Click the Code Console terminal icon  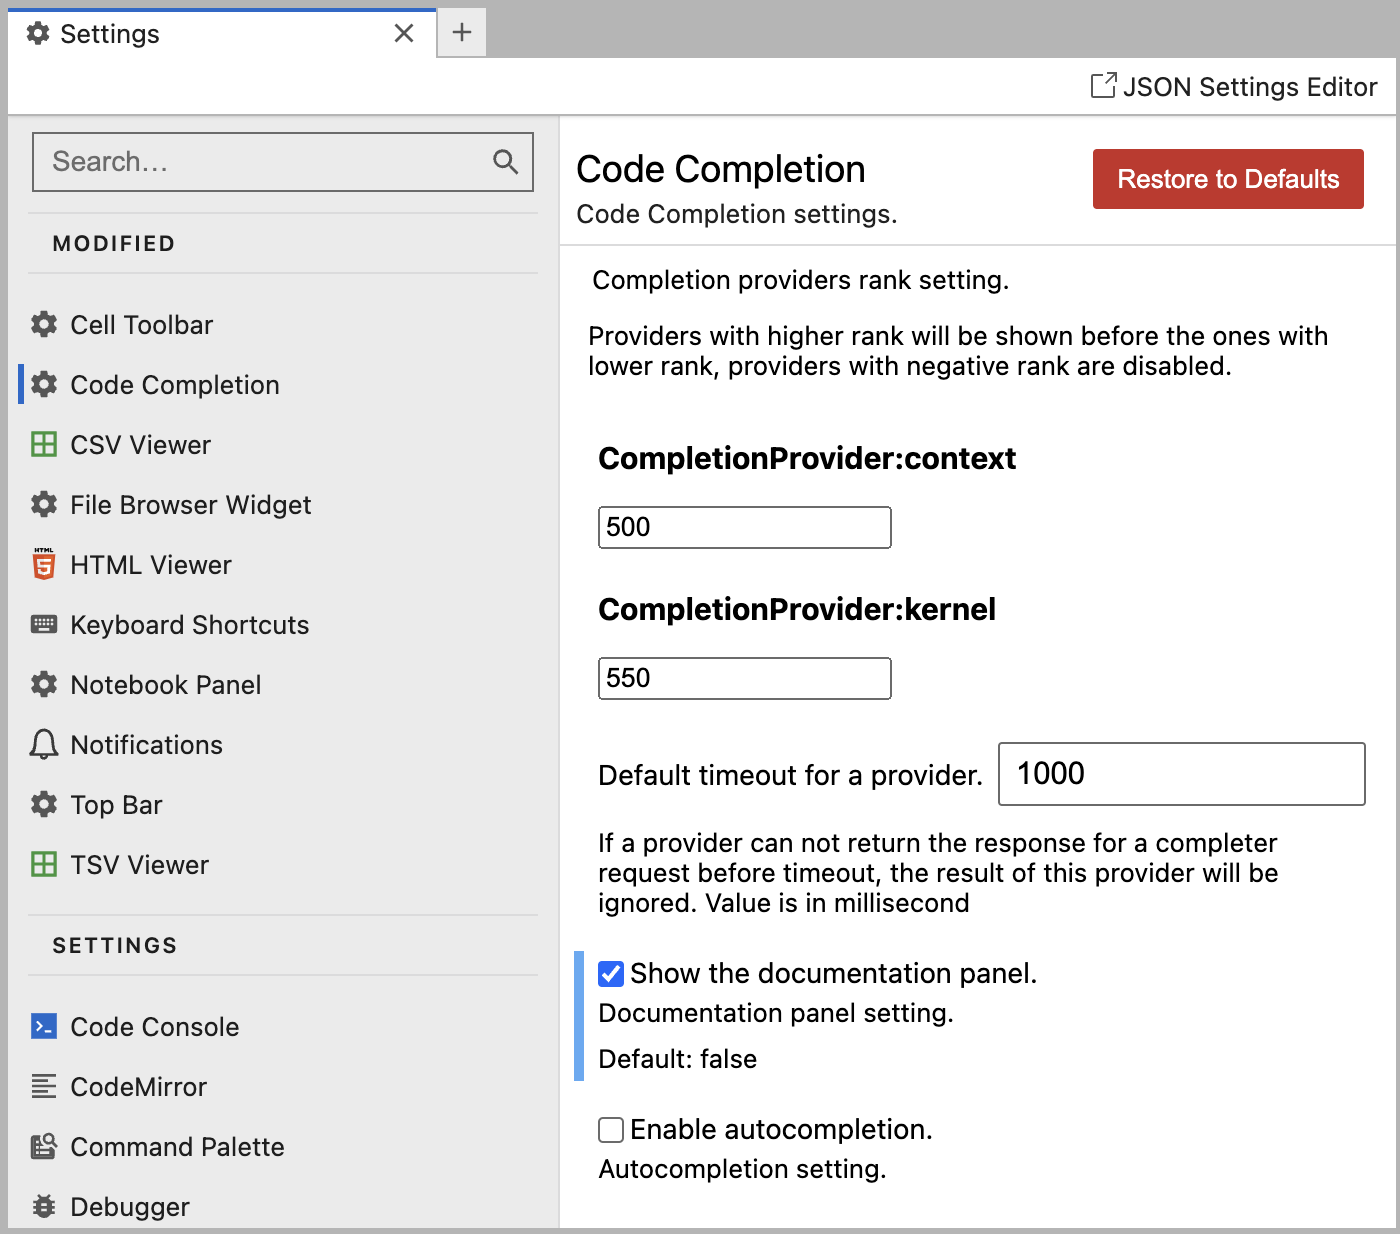point(44,1027)
